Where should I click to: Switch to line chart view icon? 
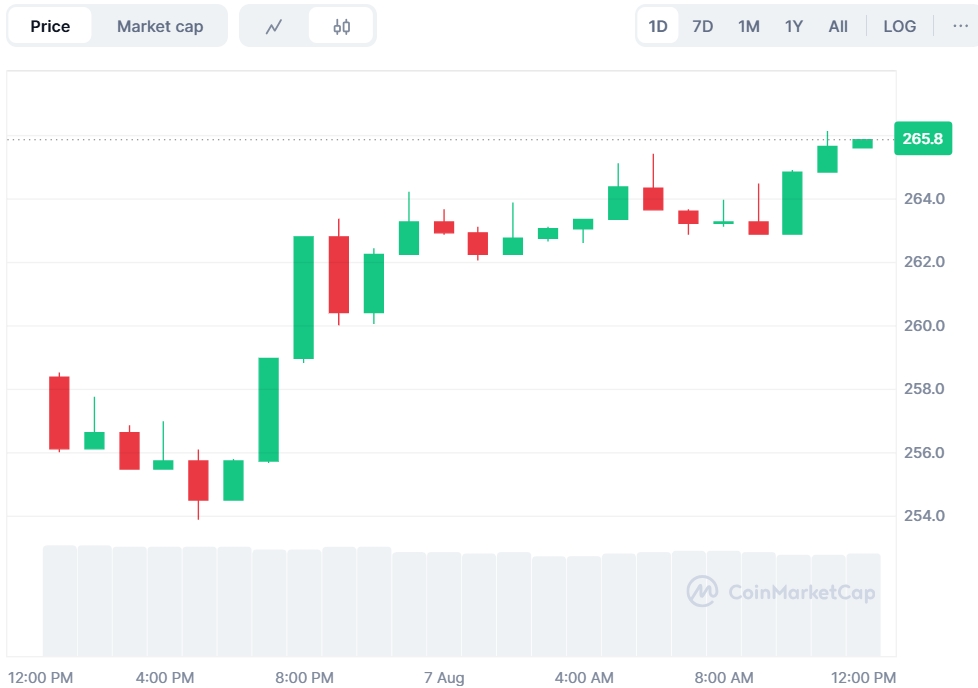[x=274, y=27]
